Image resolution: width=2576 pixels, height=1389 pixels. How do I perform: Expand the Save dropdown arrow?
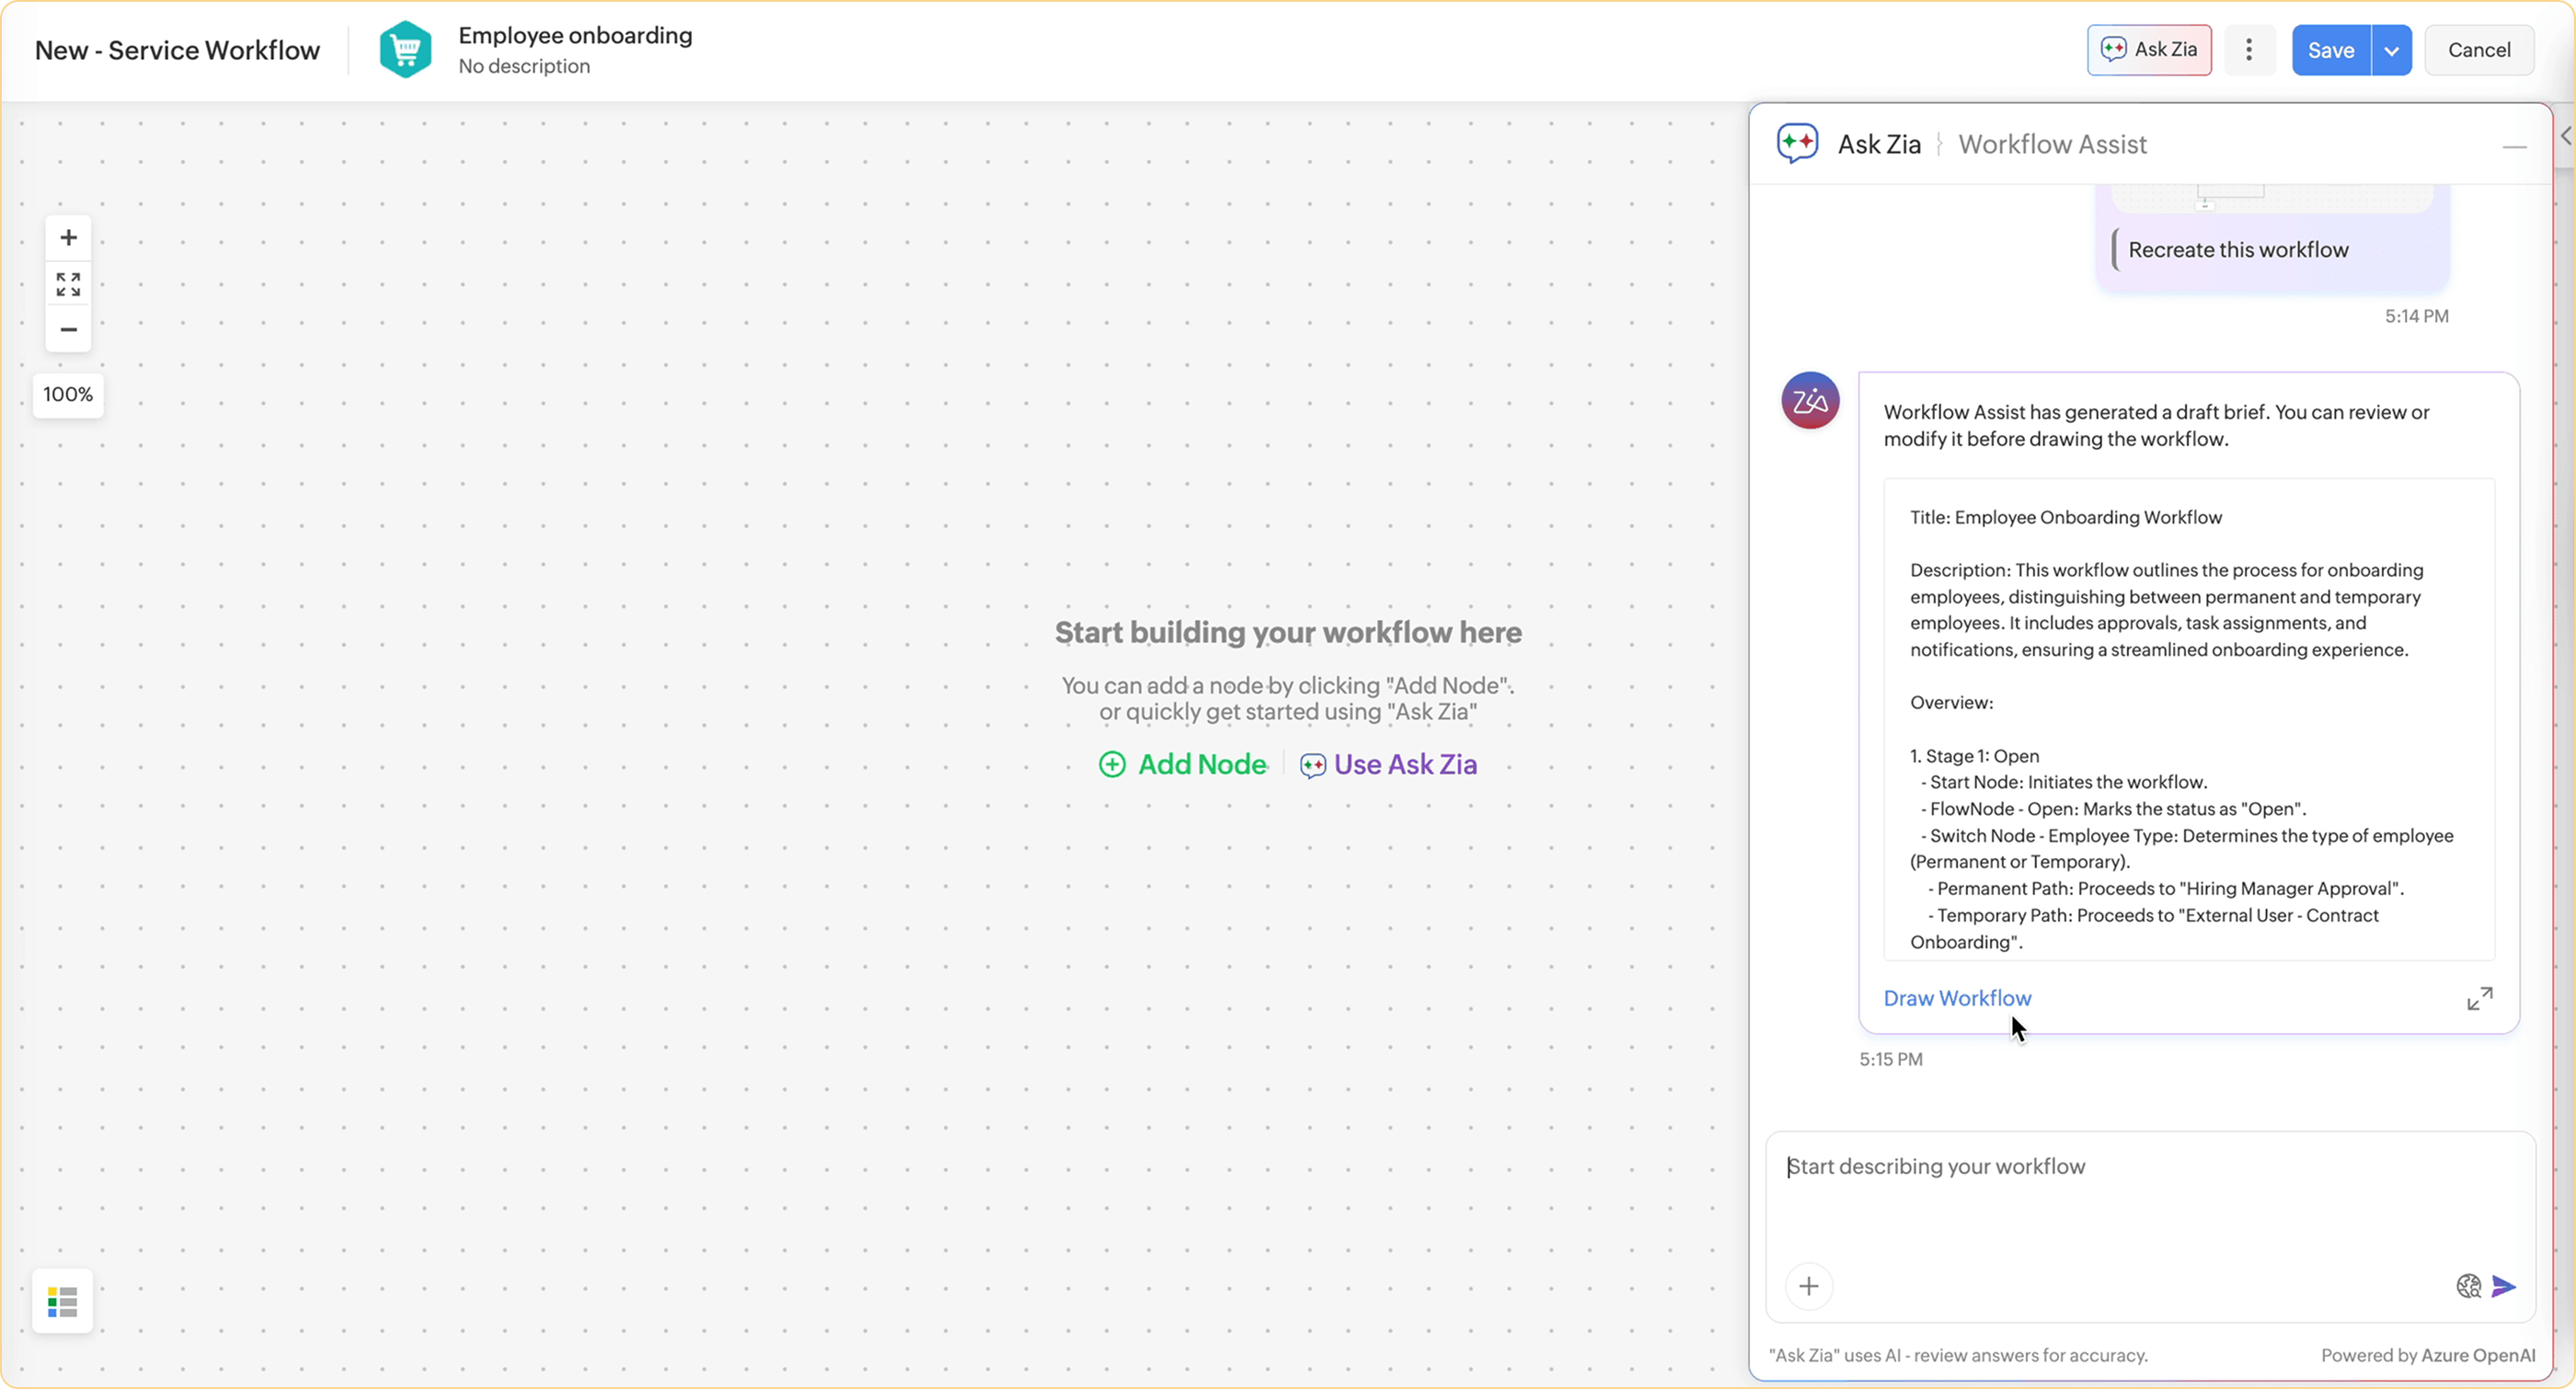tap(2391, 50)
